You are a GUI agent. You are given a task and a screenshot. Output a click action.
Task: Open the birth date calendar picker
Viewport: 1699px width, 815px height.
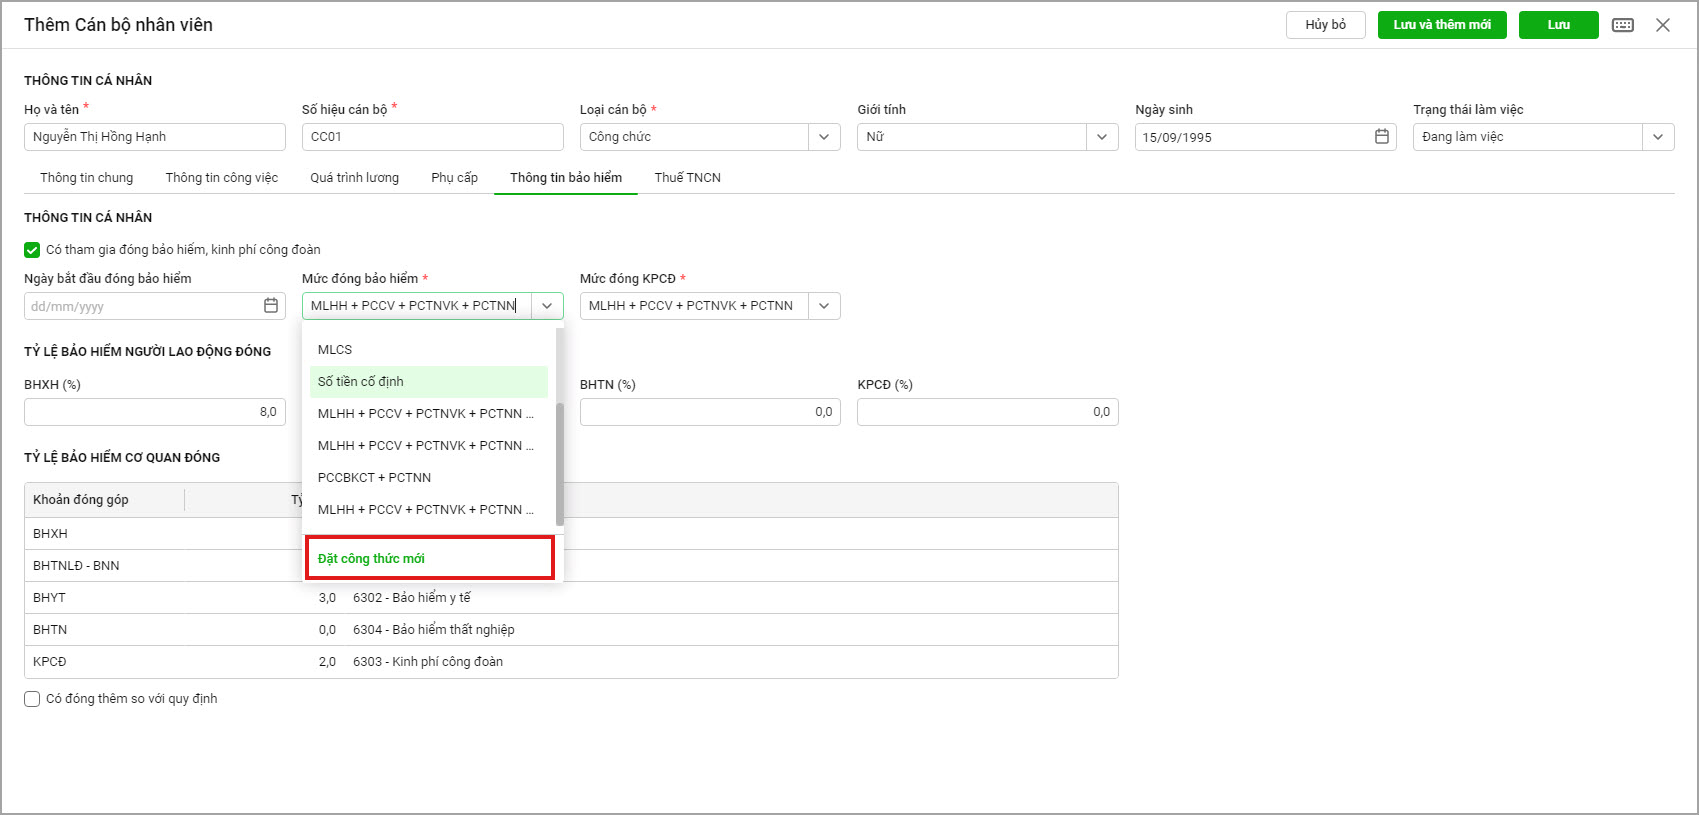point(1382,137)
